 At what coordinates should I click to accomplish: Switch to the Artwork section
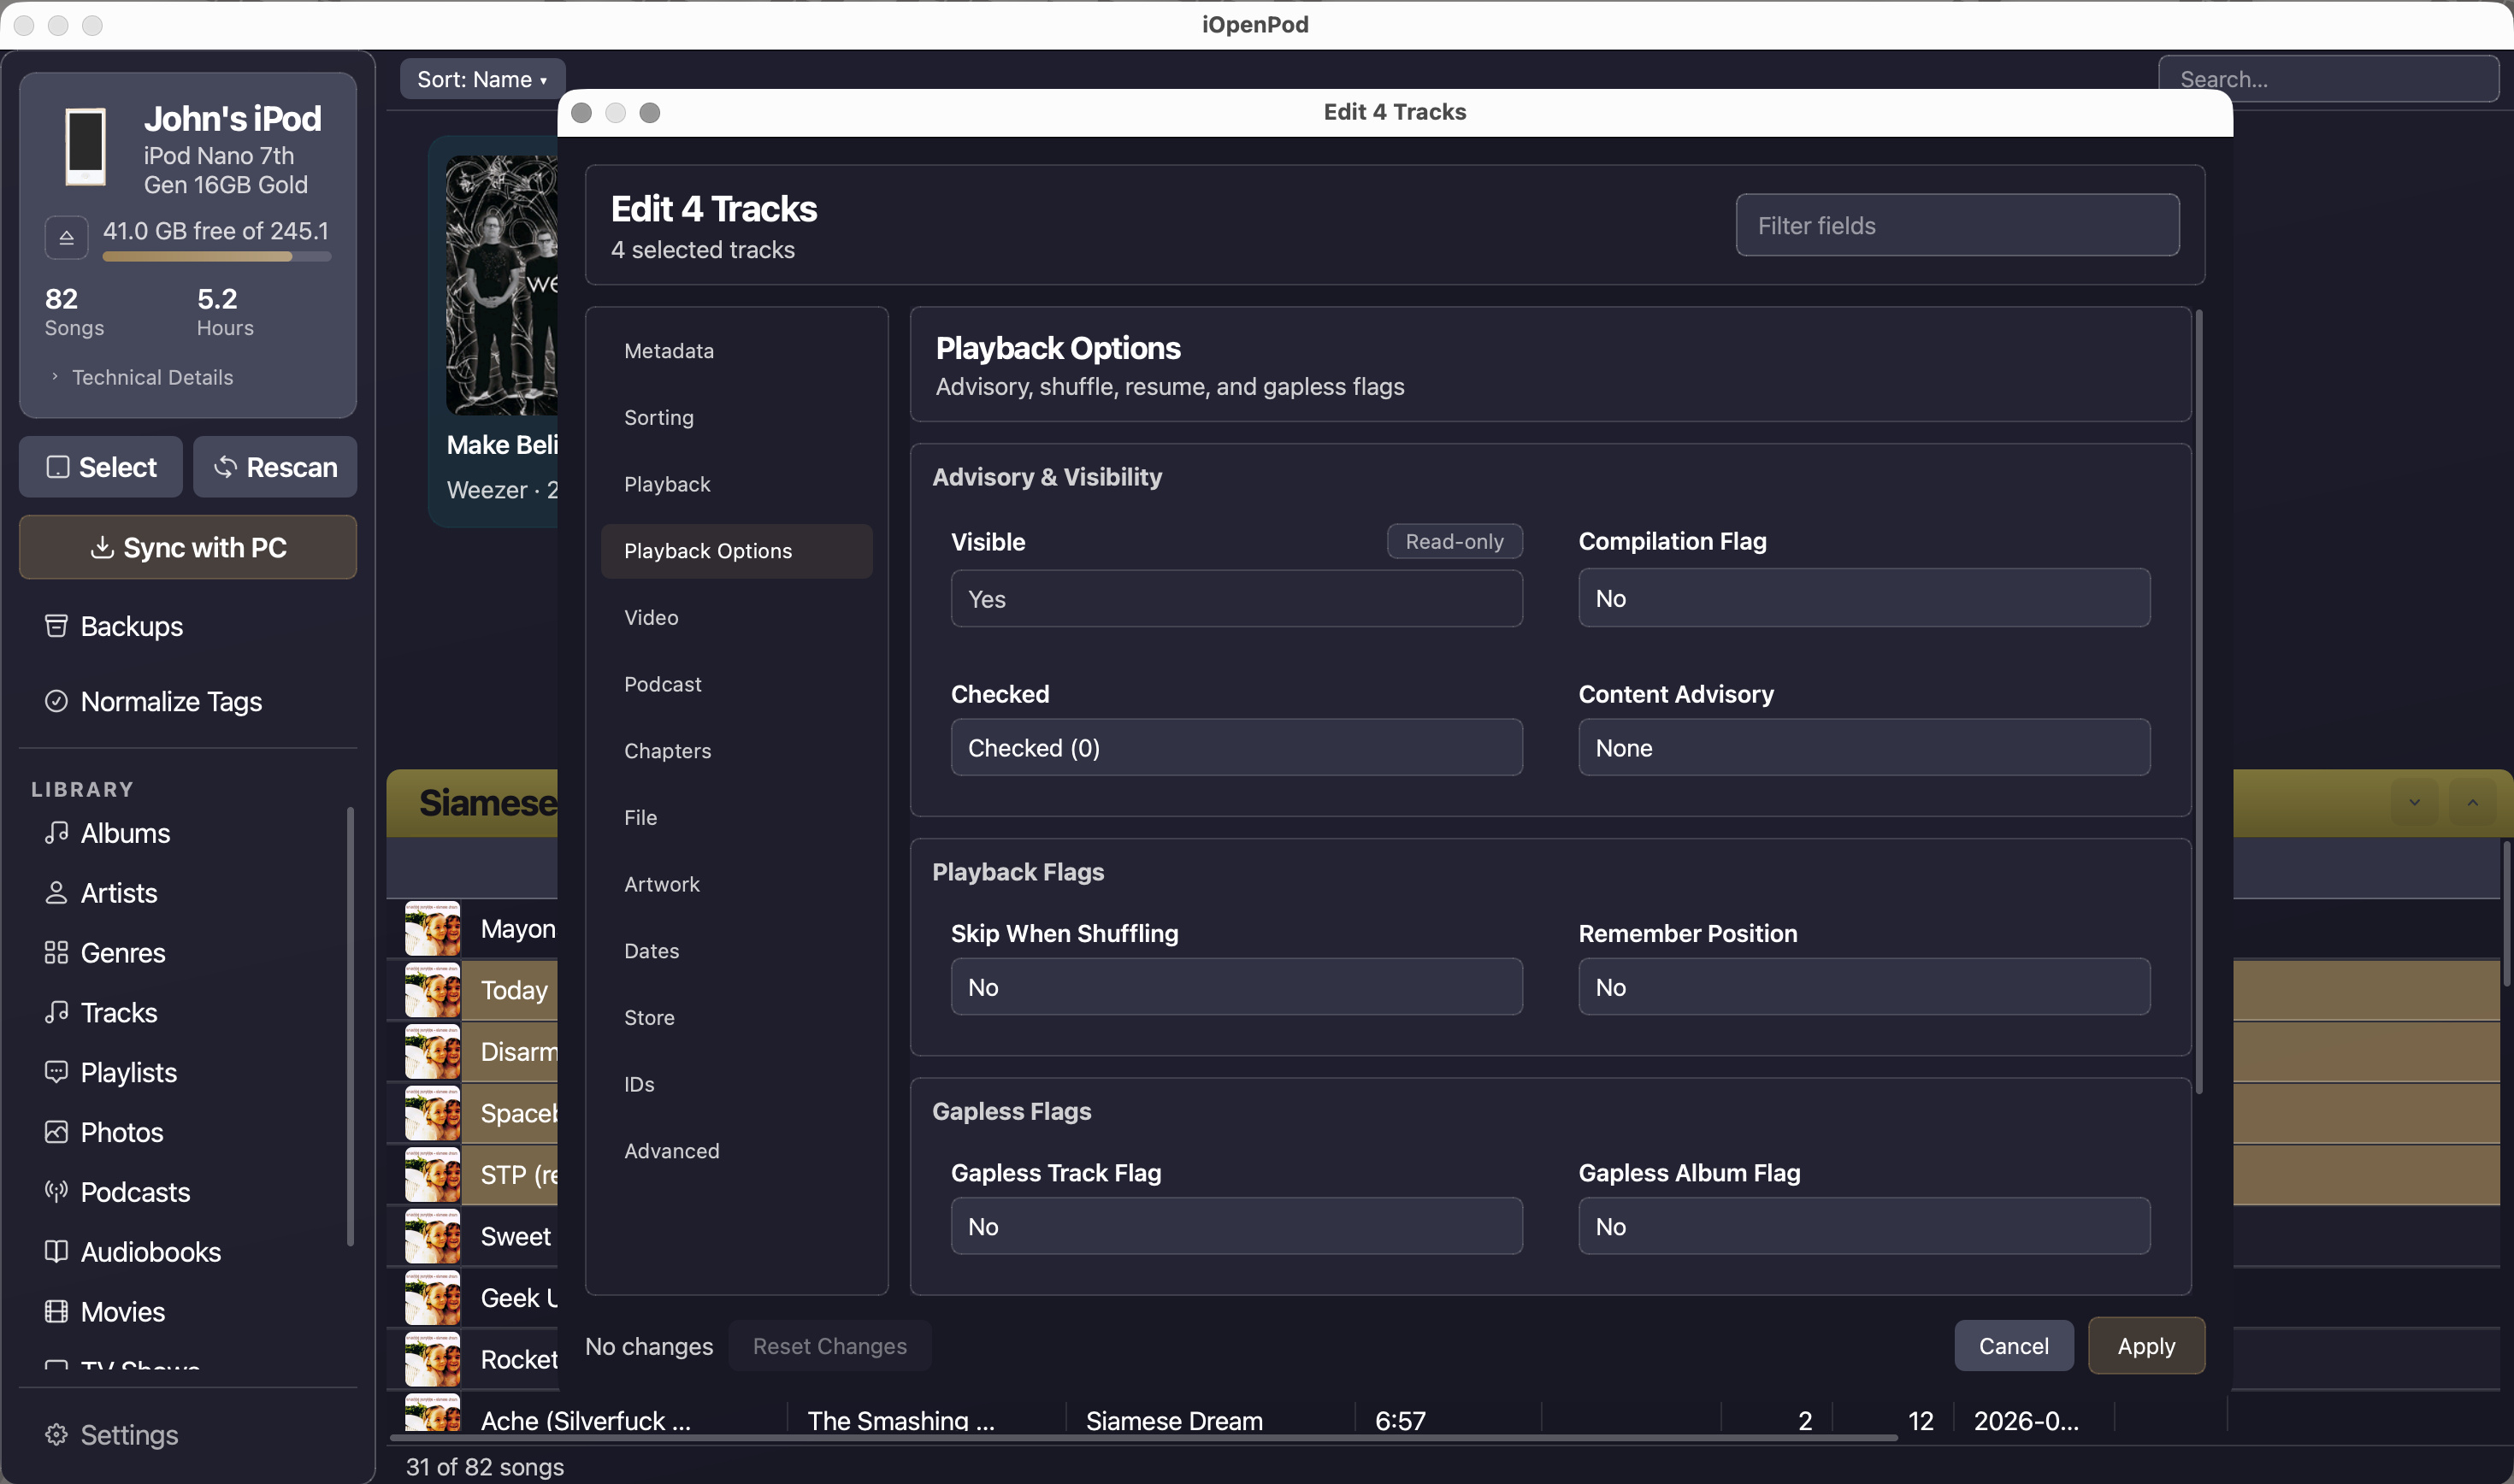pyautogui.click(x=736, y=884)
